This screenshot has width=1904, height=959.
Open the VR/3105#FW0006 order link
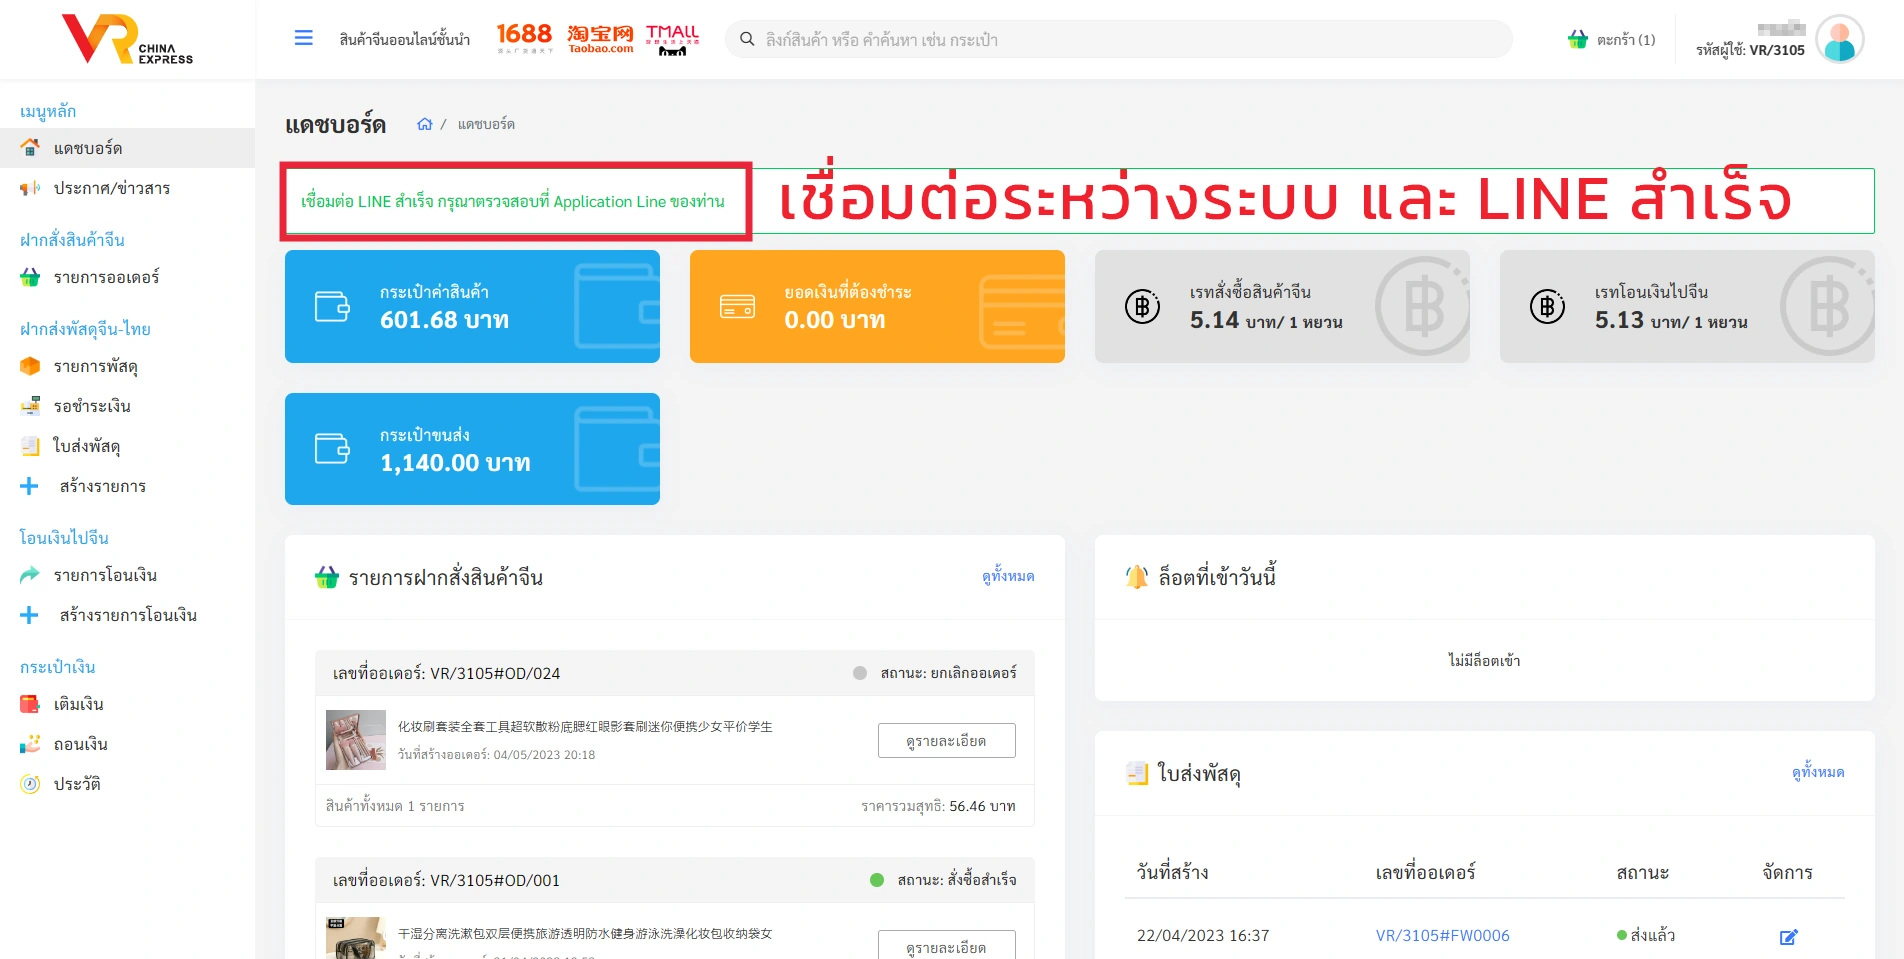[x=1442, y=936]
